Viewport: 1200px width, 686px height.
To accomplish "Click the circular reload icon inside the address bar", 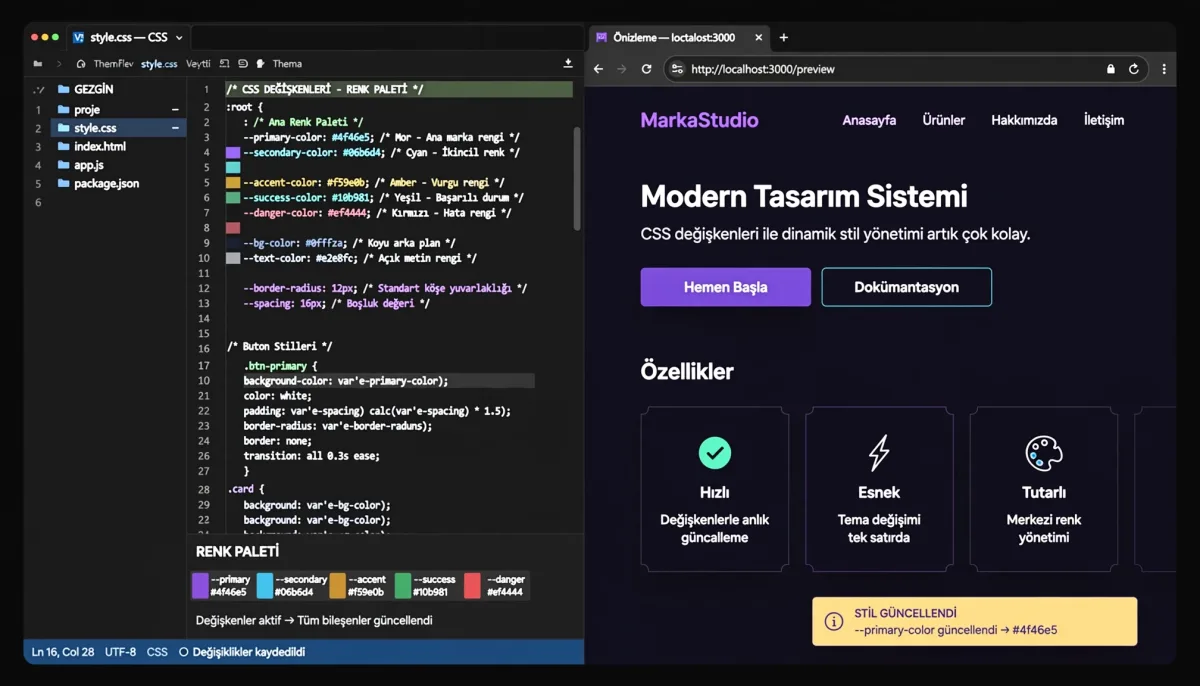I will [1133, 69].
